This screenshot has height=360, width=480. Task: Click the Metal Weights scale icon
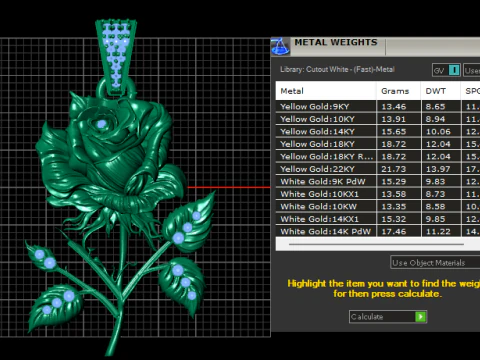(x=280, y=46)
